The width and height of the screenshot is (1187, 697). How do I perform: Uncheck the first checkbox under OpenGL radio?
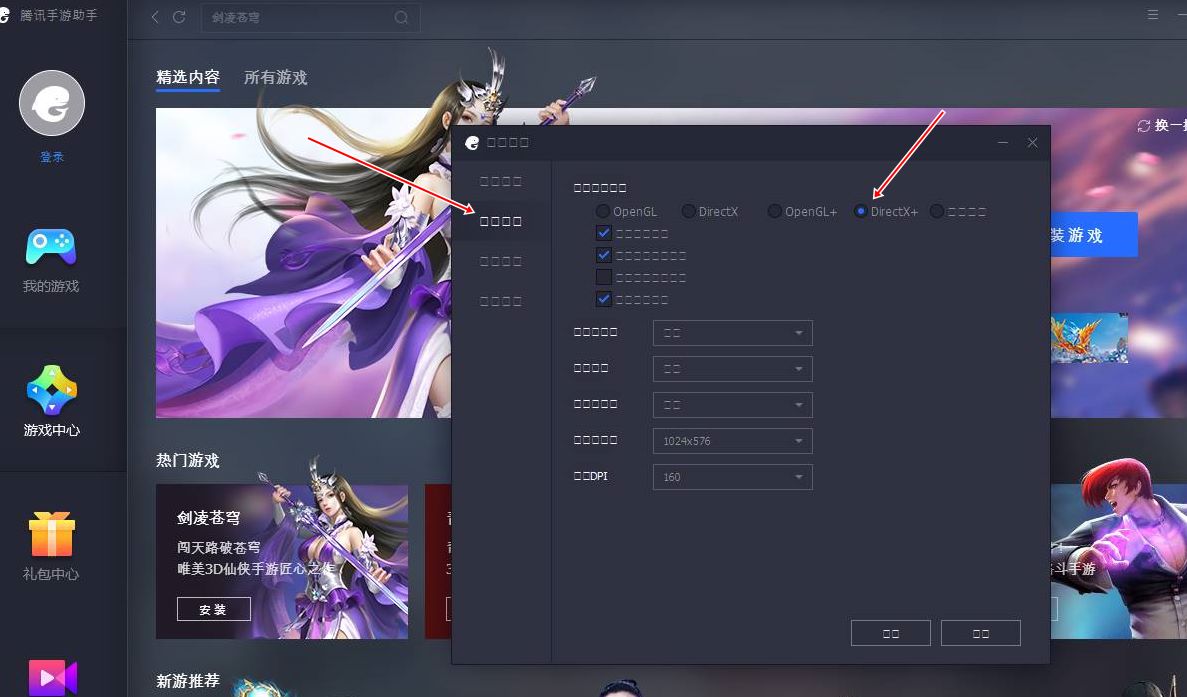[603, 233]
